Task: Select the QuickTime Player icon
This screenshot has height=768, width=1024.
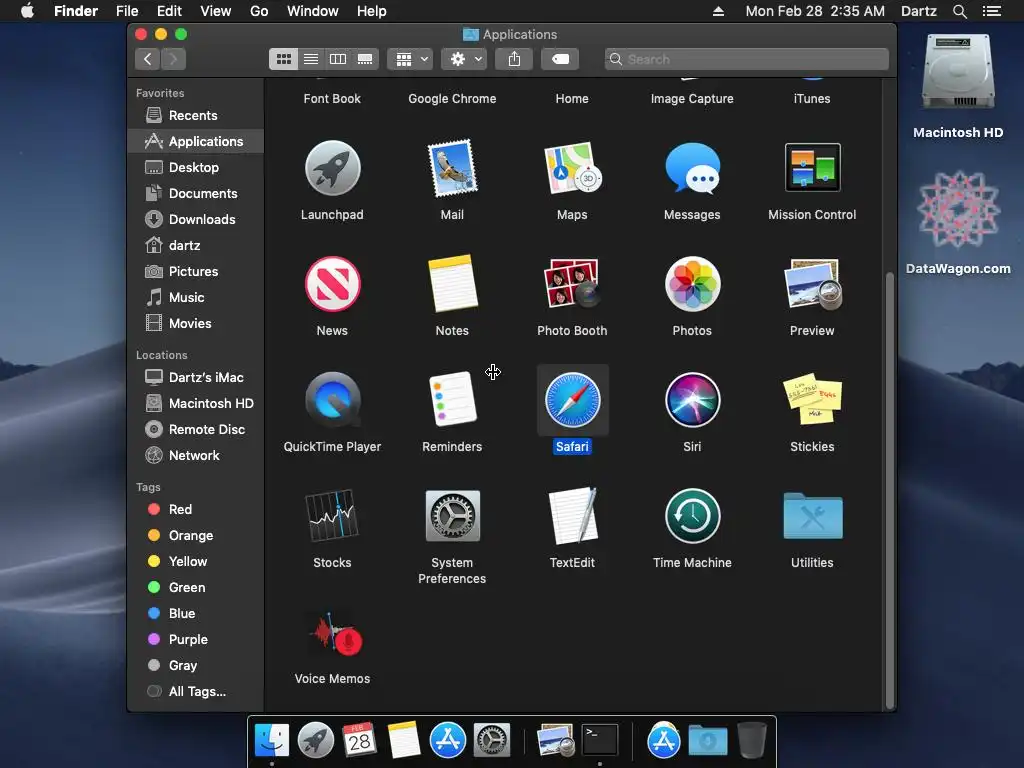Action: click(x=332, y=400)
